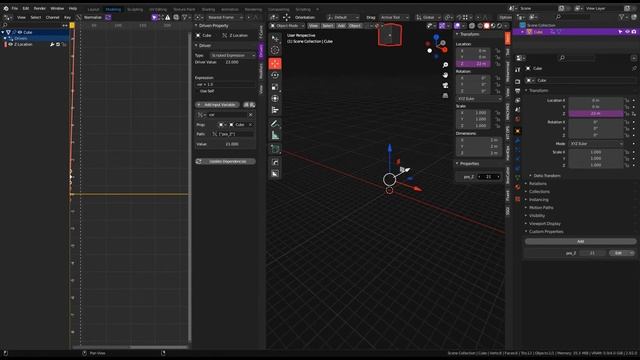Click the Blender logo menu
Image resolution: width=640 pixels, height=360 pixels.
[6, 8]
